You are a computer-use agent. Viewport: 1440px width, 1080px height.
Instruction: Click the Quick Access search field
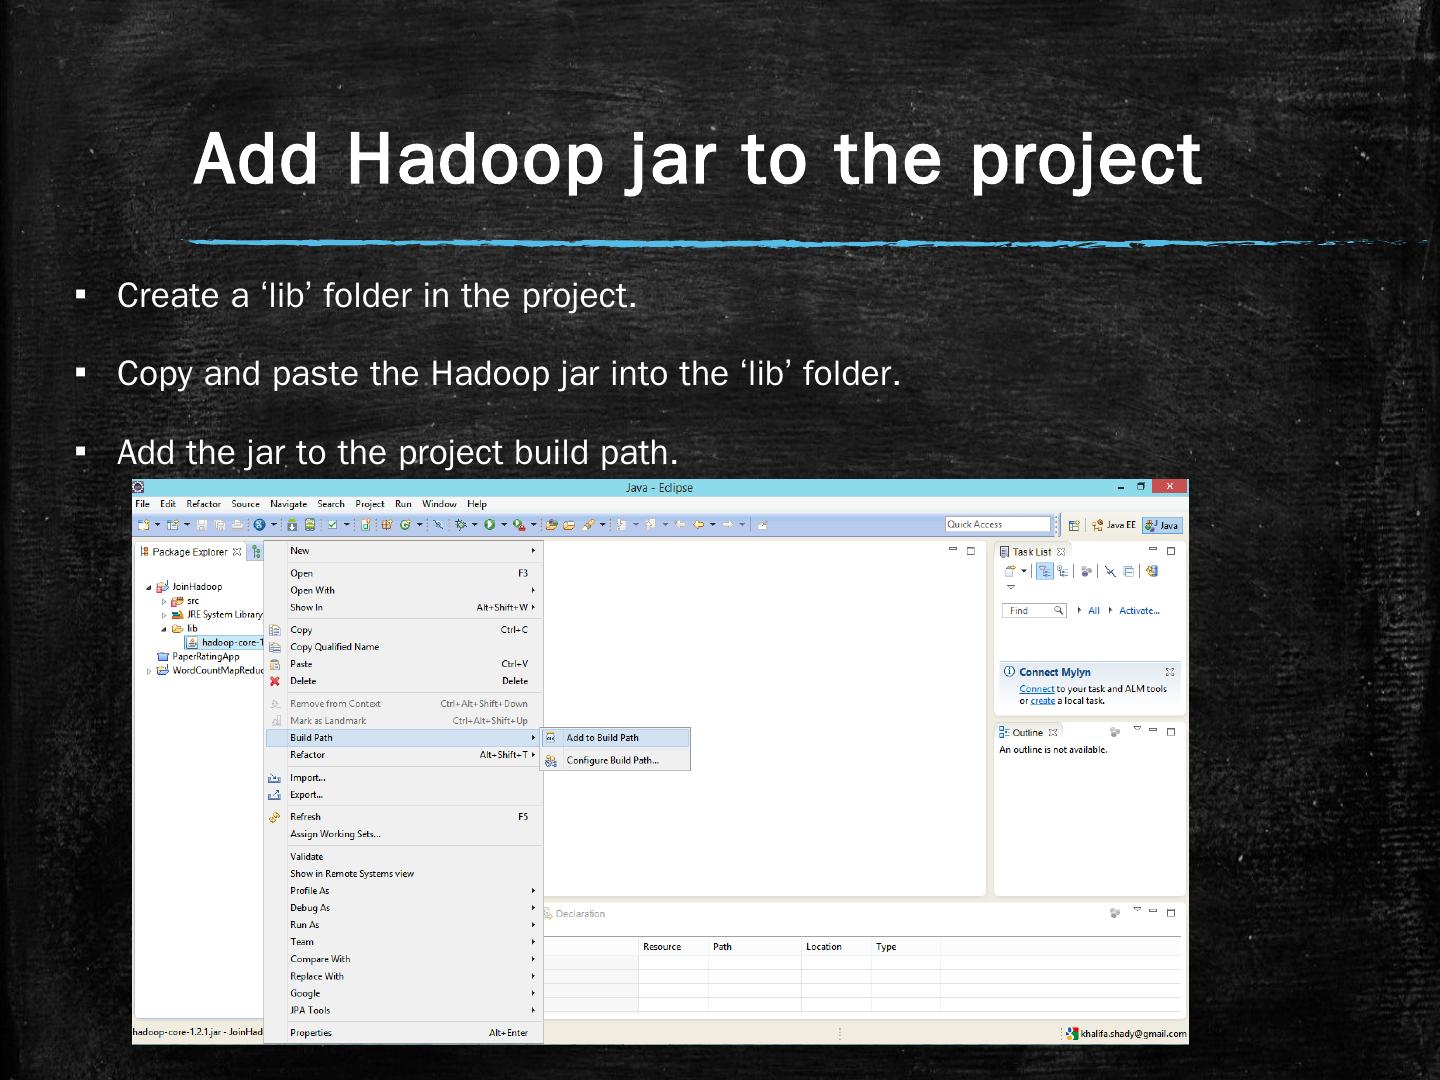pos(997,525)
